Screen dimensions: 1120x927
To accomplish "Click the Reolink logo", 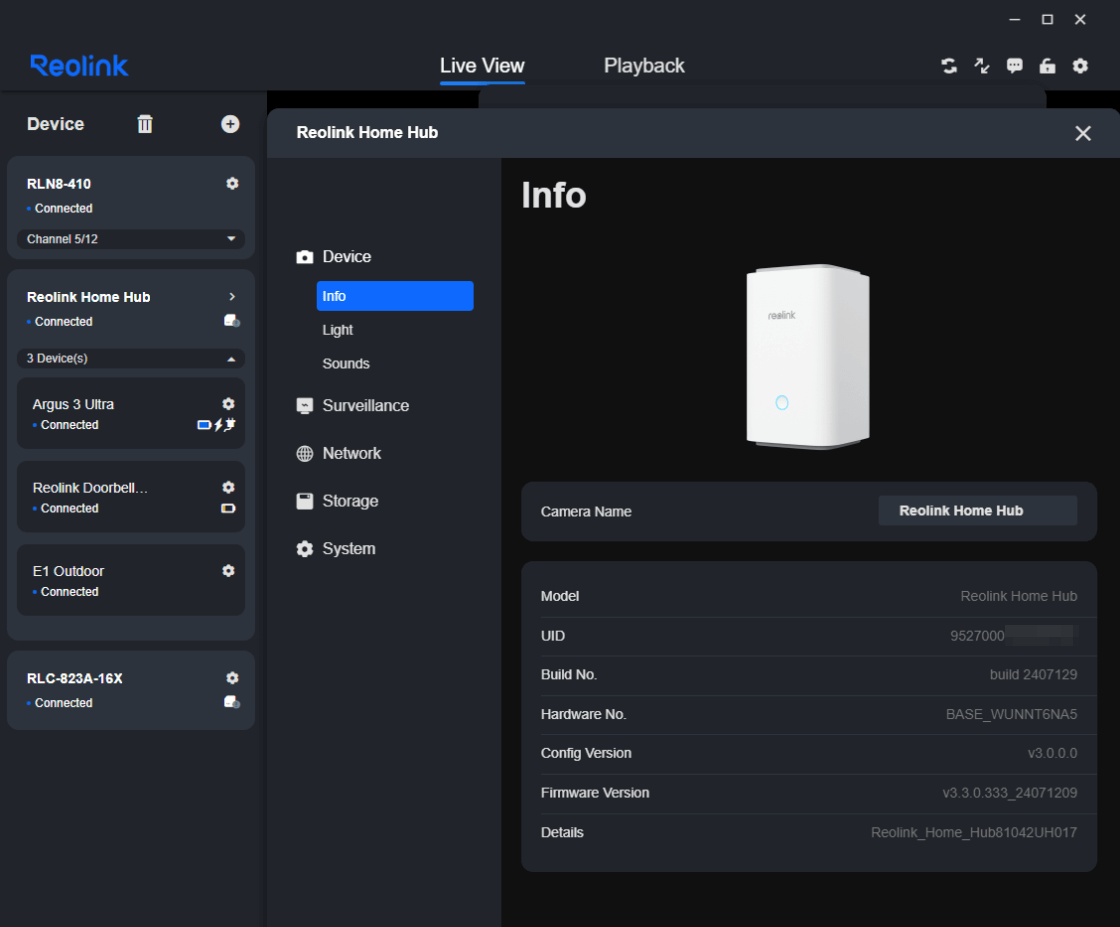I will [79, 66].
